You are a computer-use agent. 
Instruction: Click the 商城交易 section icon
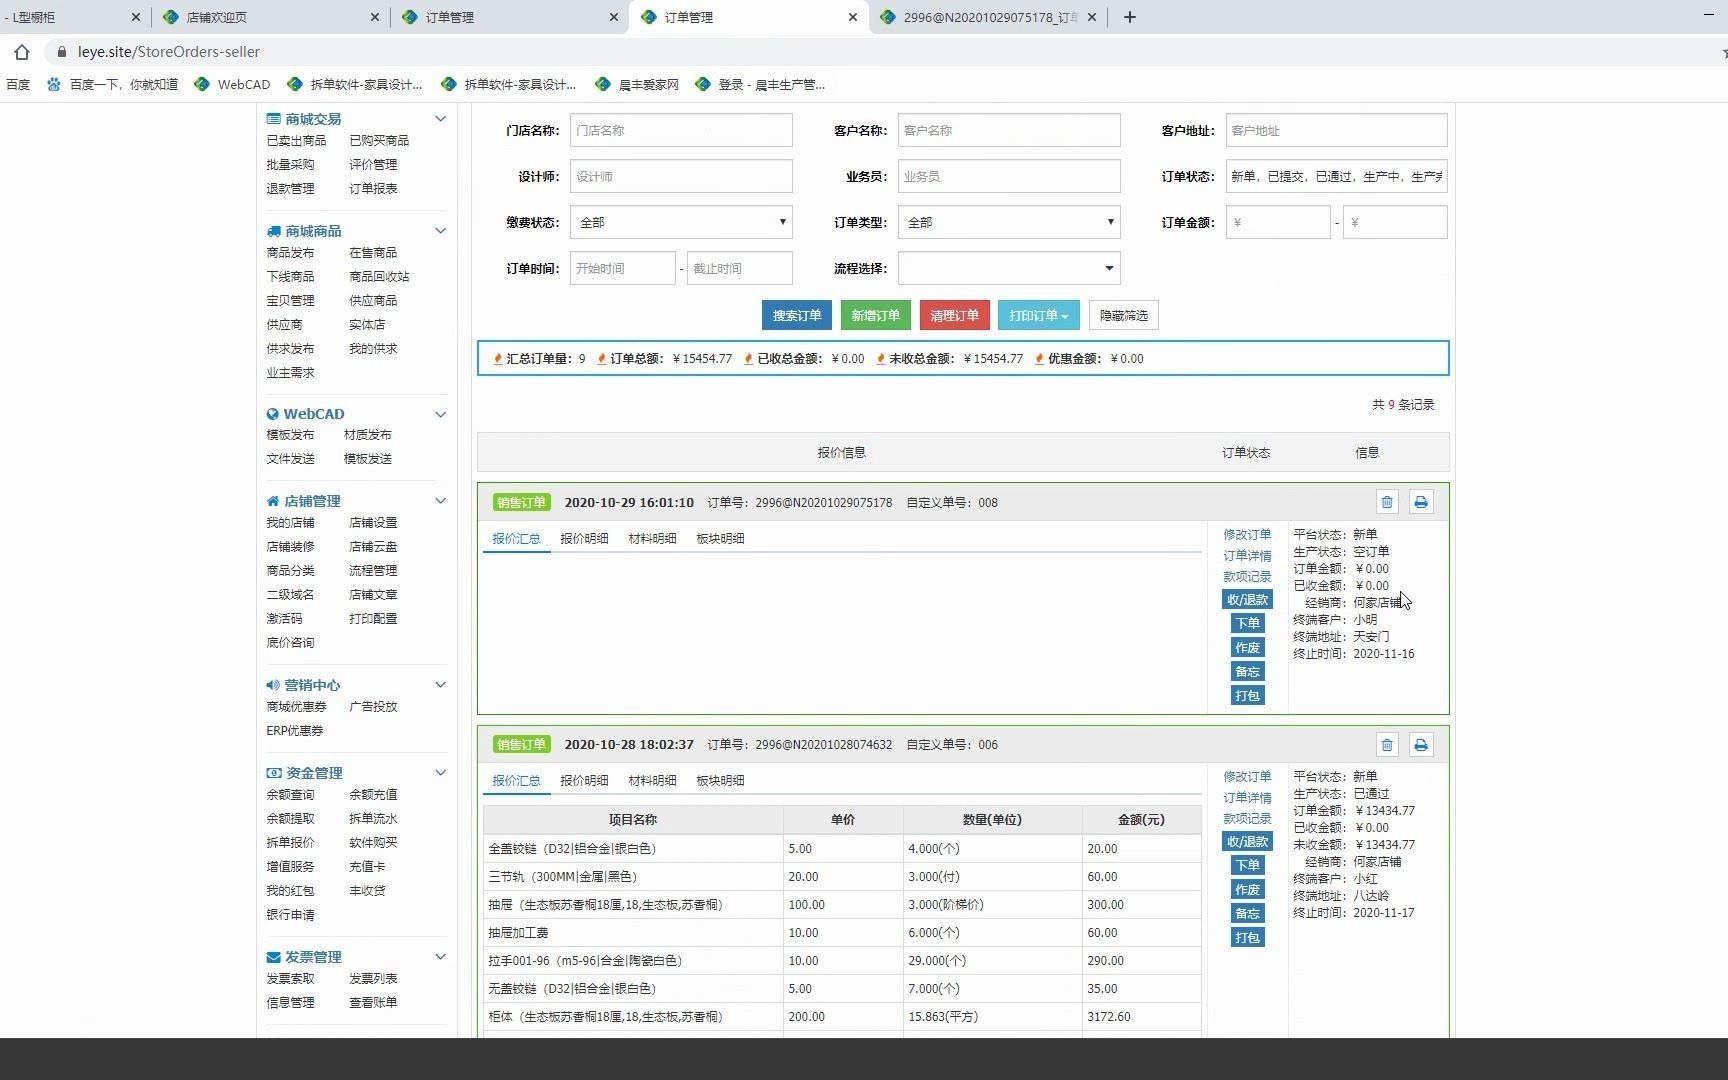pyautogui.click(x=273, y=119)
